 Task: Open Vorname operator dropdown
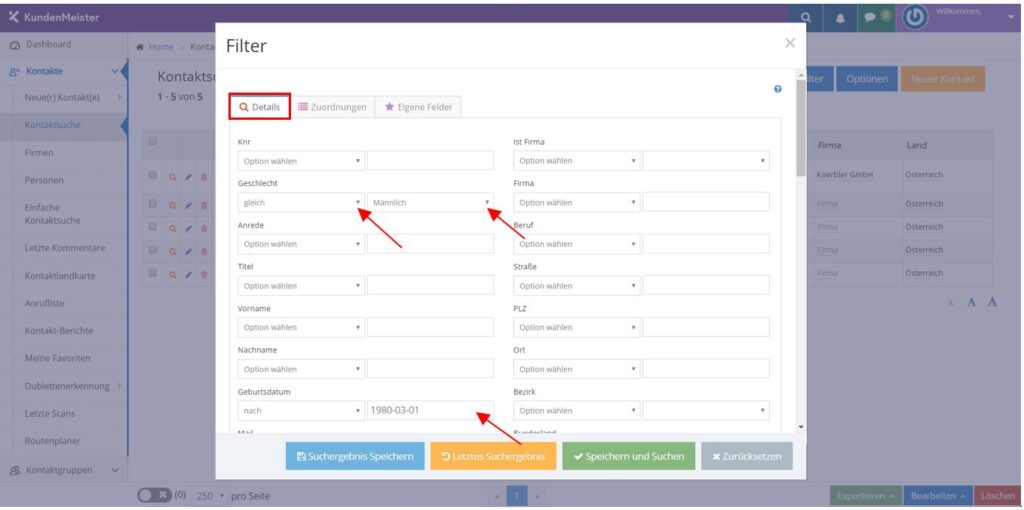coord(301,327)
